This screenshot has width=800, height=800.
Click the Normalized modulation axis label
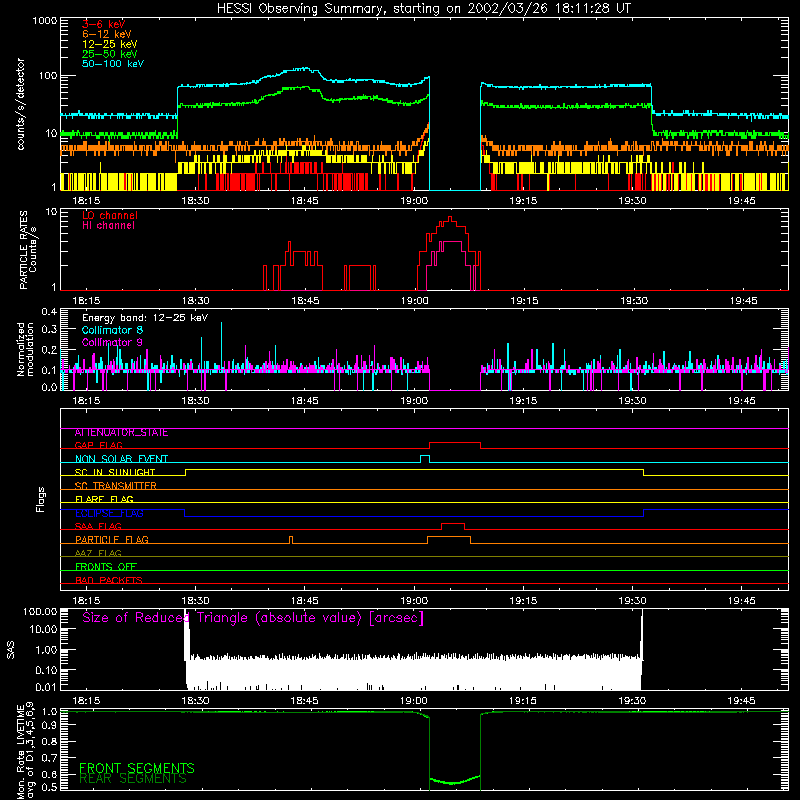[26, 349]
